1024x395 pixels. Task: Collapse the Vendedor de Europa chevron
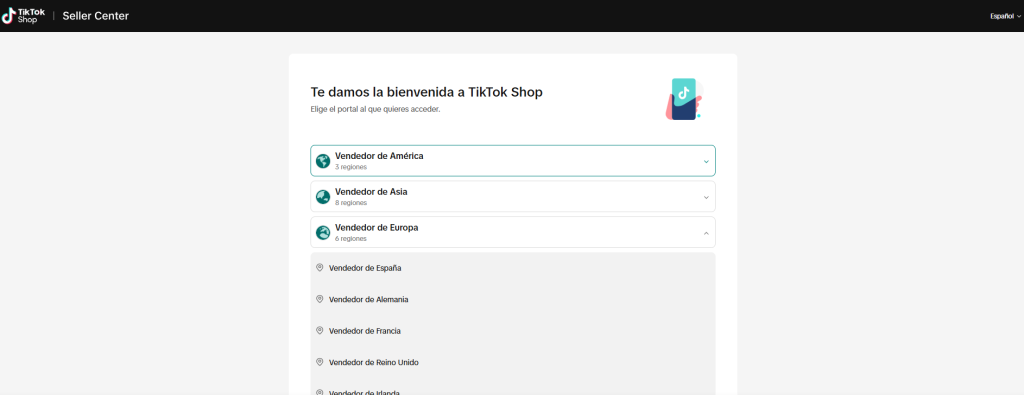tap(706, 233)
